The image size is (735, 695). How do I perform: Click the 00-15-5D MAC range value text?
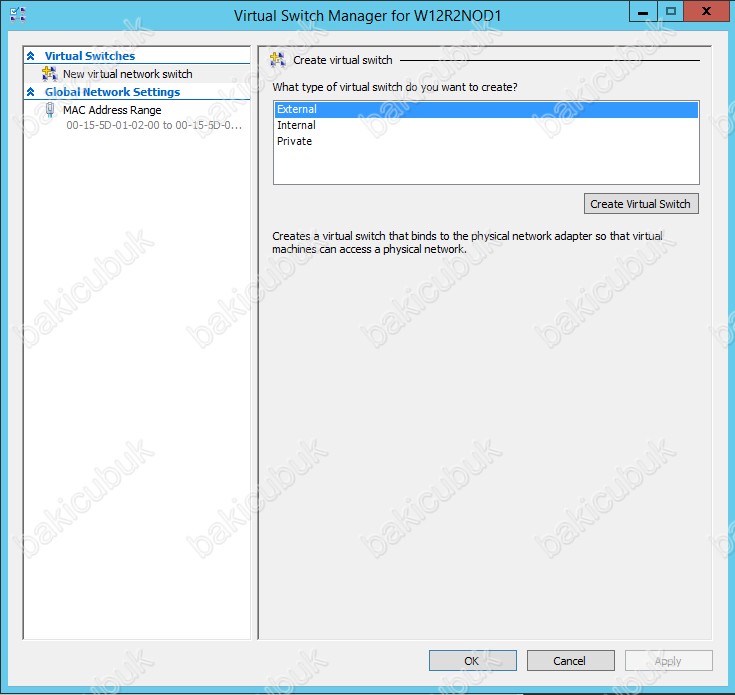click(x=153, y=126)
